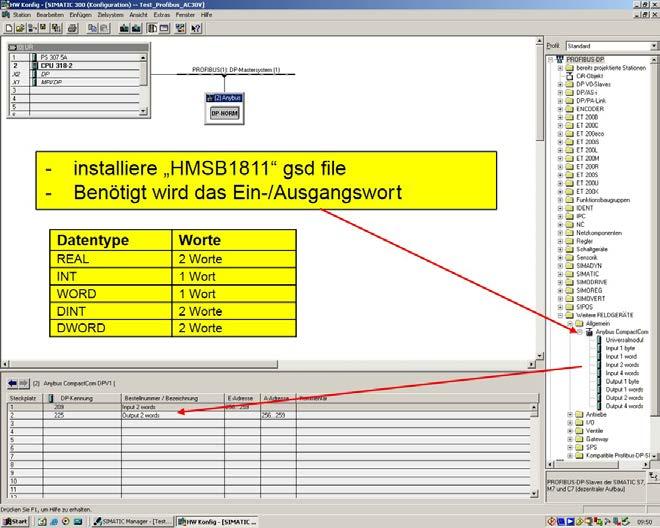Open the Hilfe menu
Image resolution: width=660 pixels, height=528 pixels.
click(206, 15)
